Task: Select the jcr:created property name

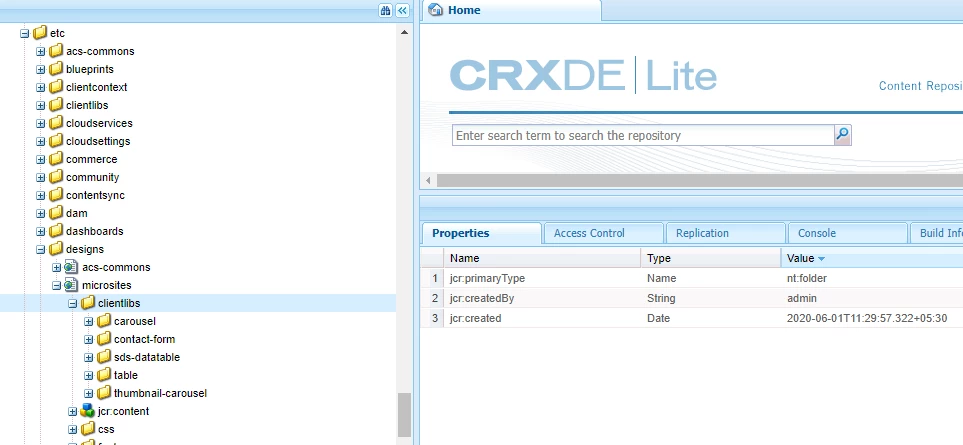Action: (475, 318)
